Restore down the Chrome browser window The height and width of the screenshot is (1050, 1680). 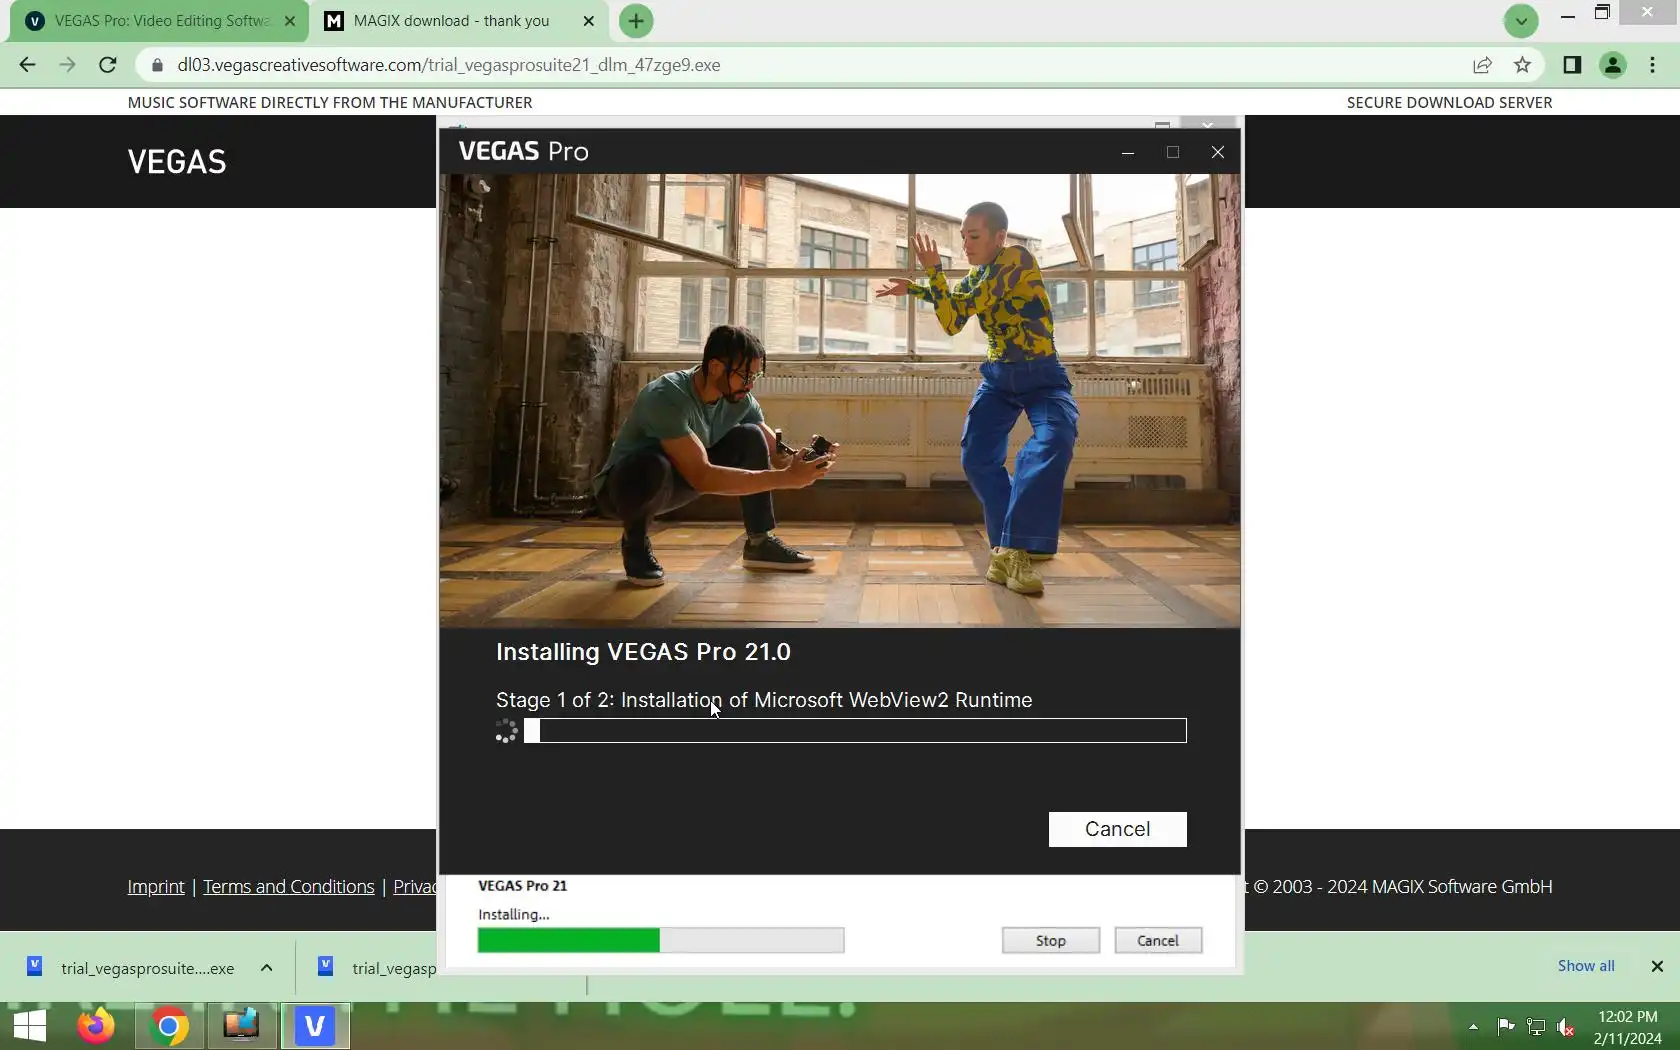(x=1602, y=14)
